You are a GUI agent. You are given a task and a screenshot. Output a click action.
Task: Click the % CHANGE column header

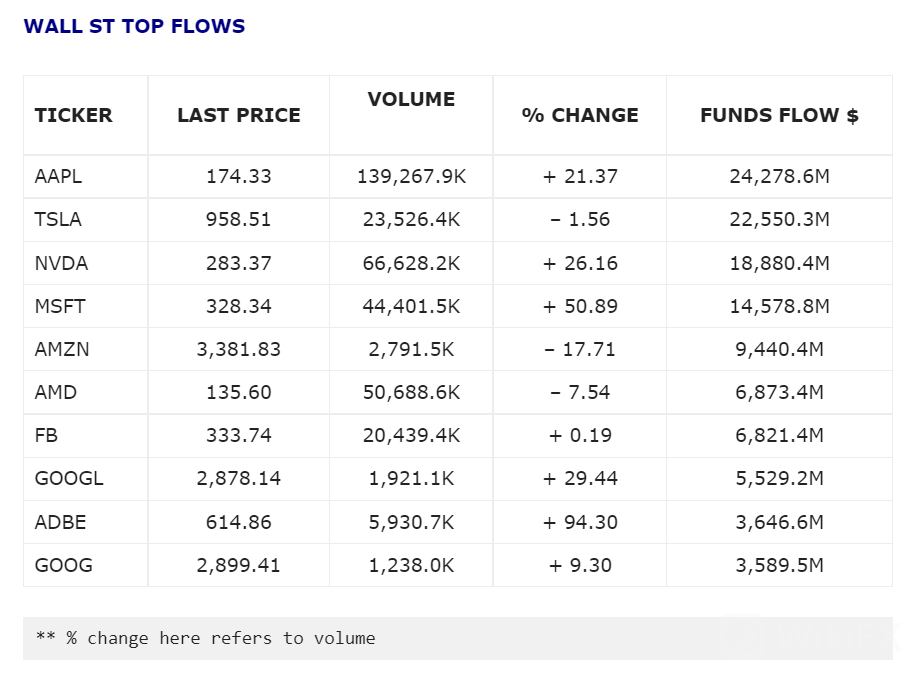click(580, 115)
